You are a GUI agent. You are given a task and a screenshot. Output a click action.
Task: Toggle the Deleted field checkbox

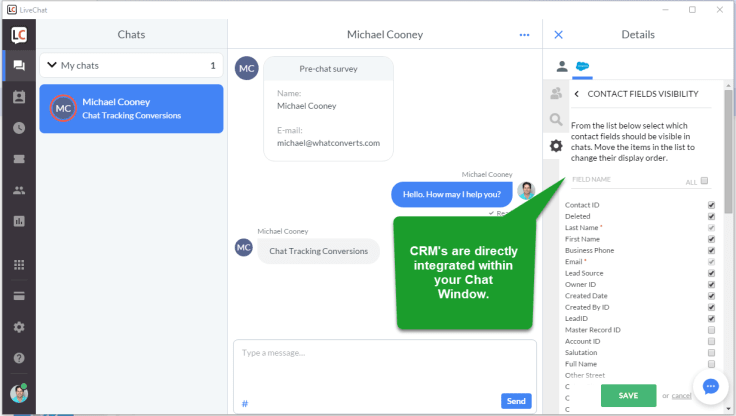click(x=711, y=216)
